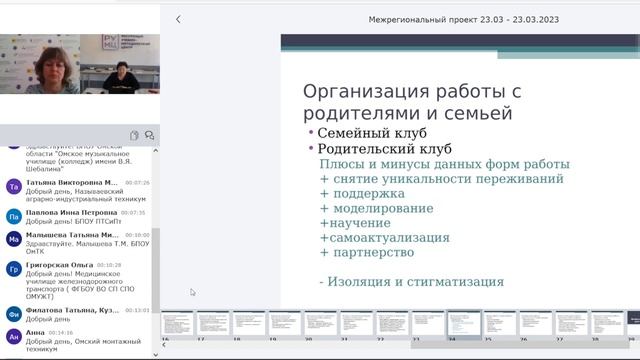Open slide thumbnail 20

click(x=321, y=324)
